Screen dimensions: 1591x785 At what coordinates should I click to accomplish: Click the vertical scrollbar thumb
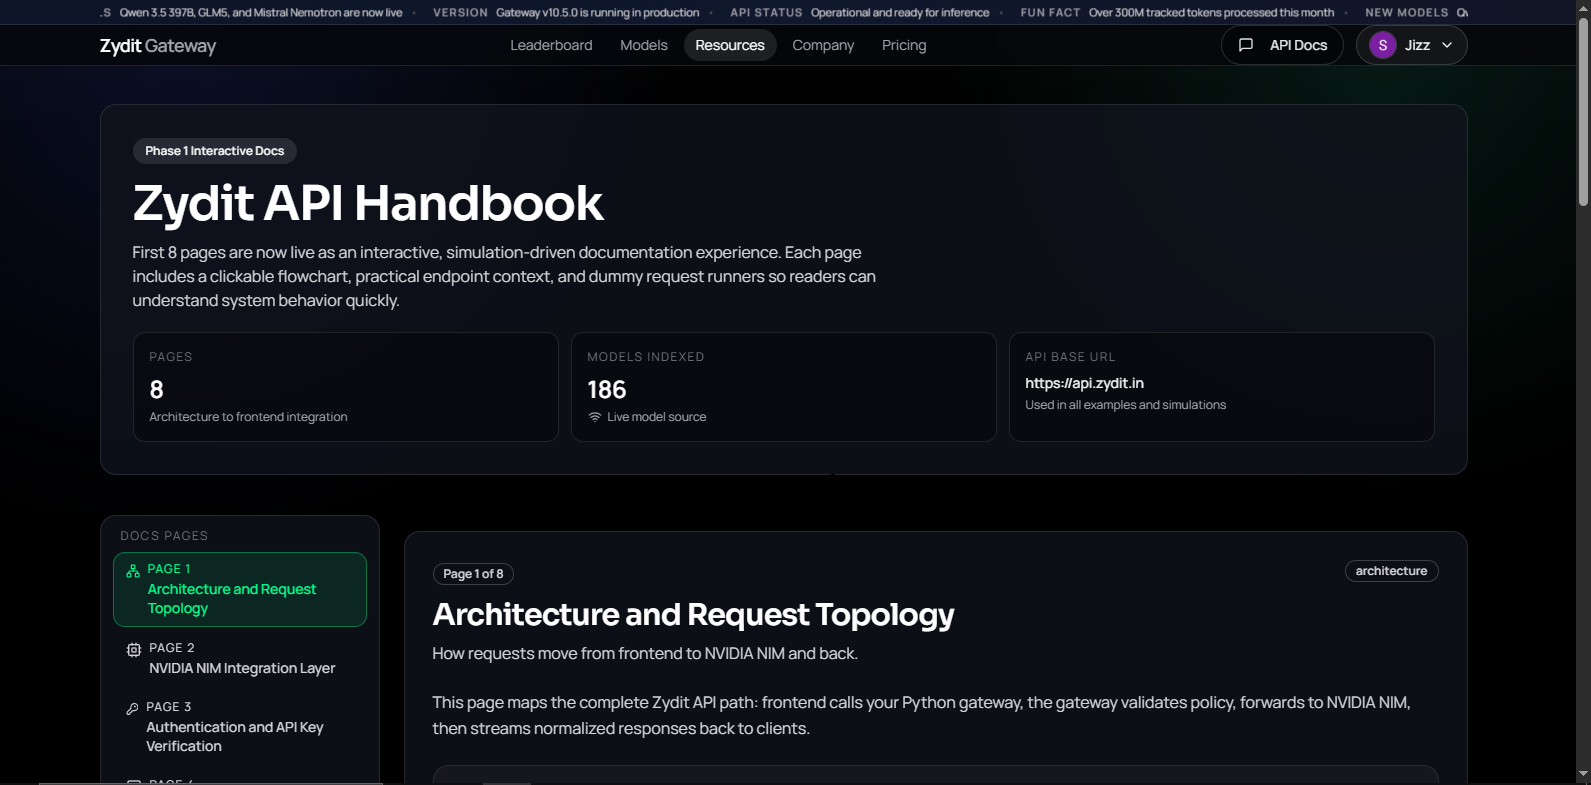(x=1583, y=110)
